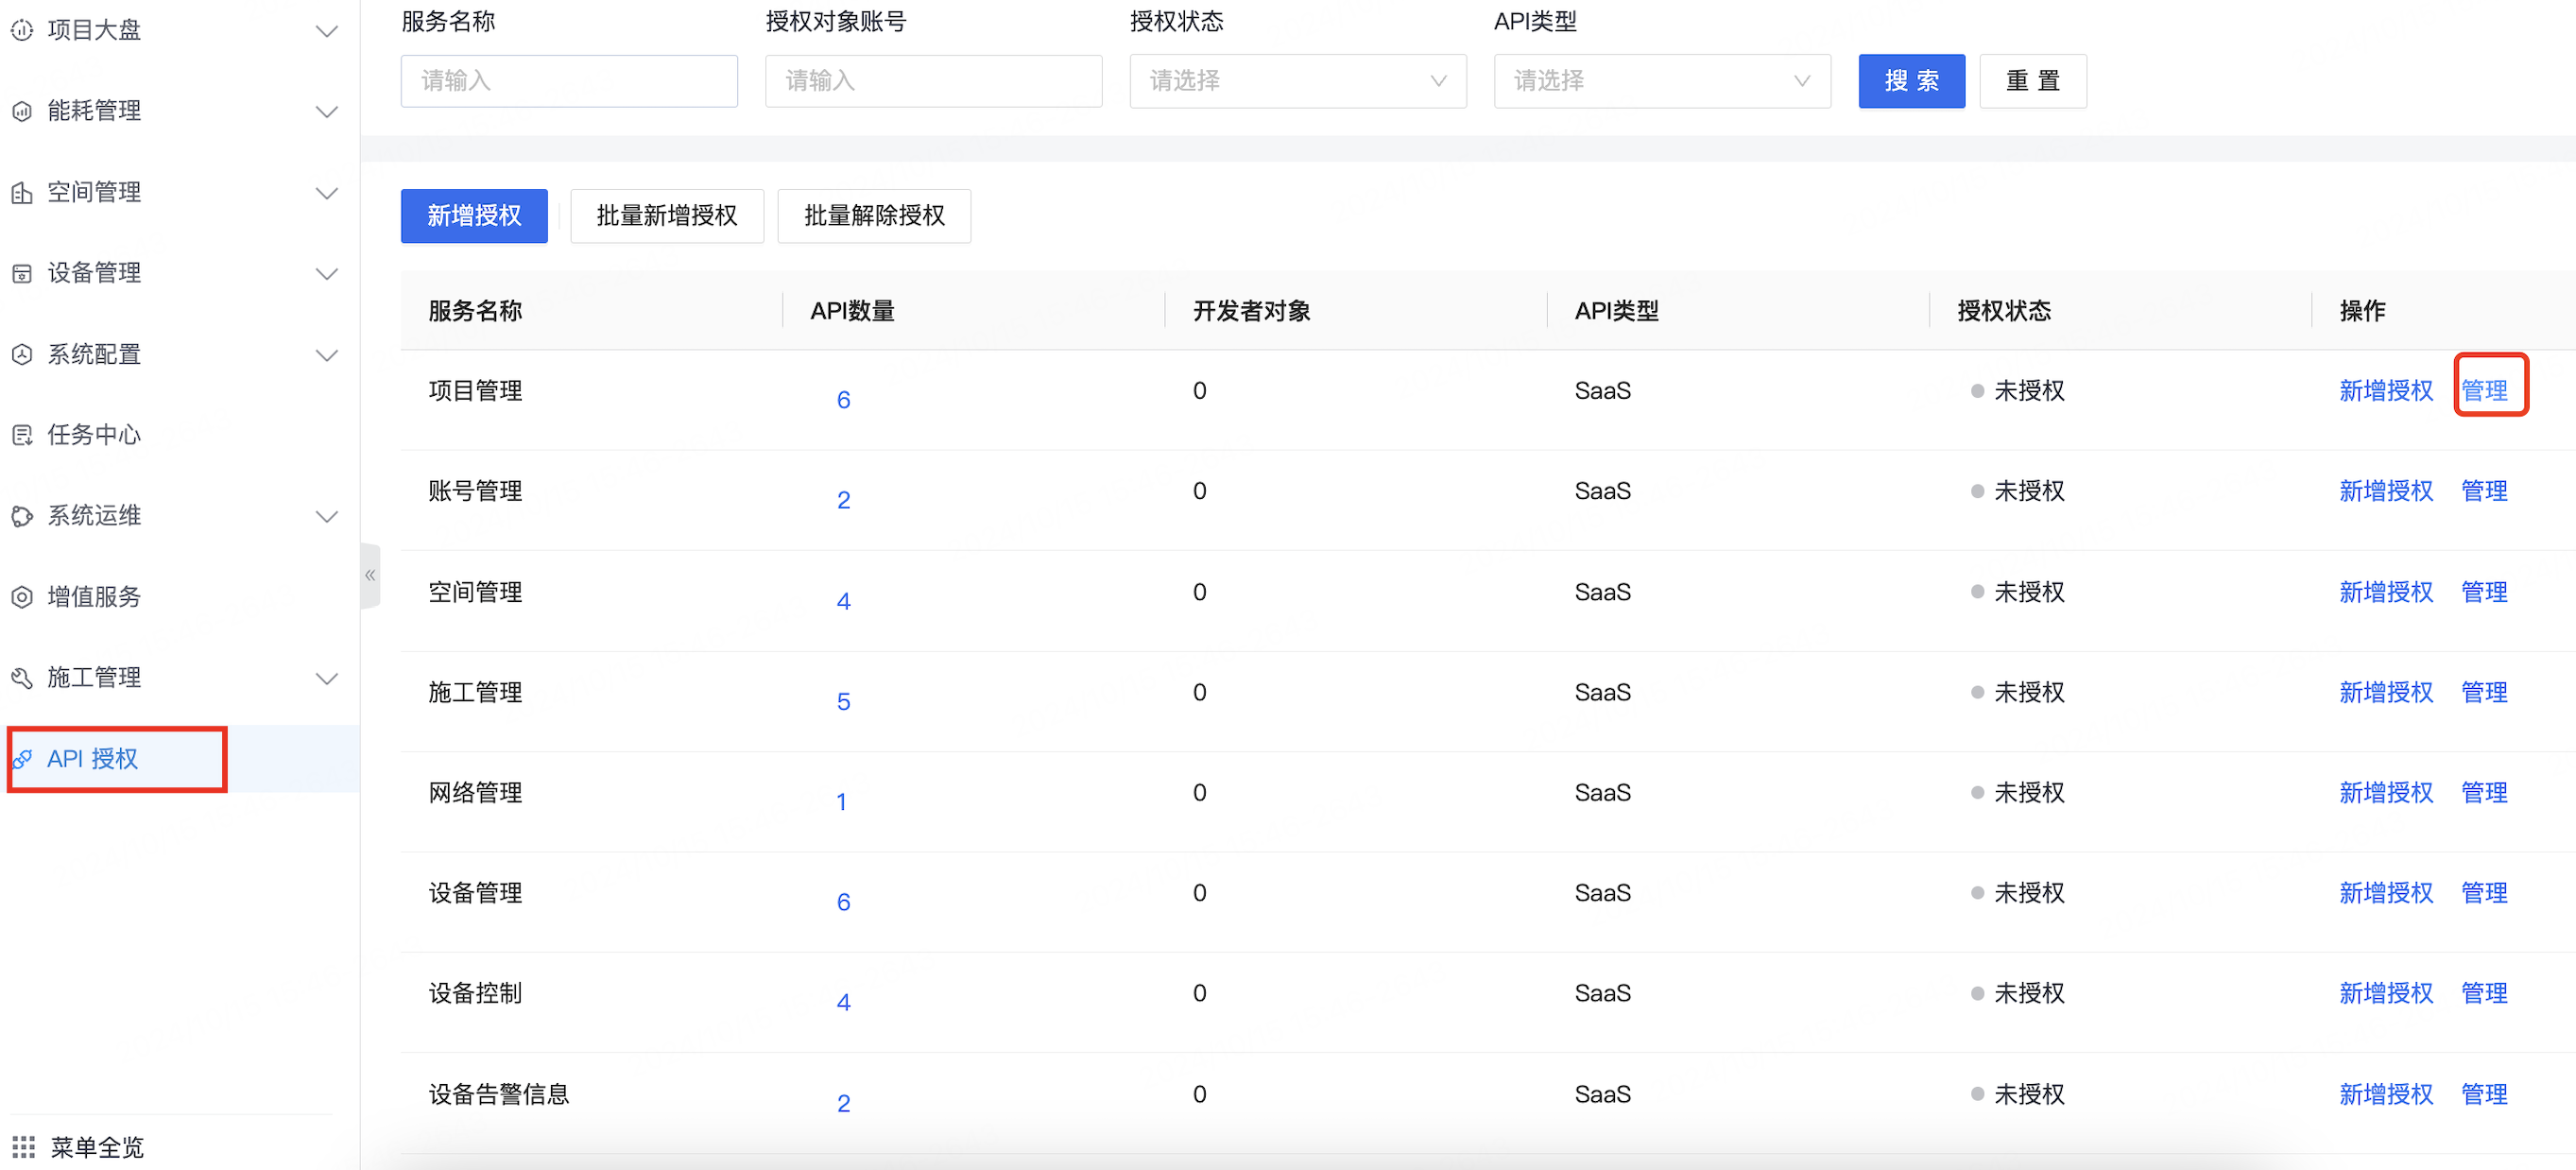
Task: Click the API 授权 link icon
Action: 22,759
